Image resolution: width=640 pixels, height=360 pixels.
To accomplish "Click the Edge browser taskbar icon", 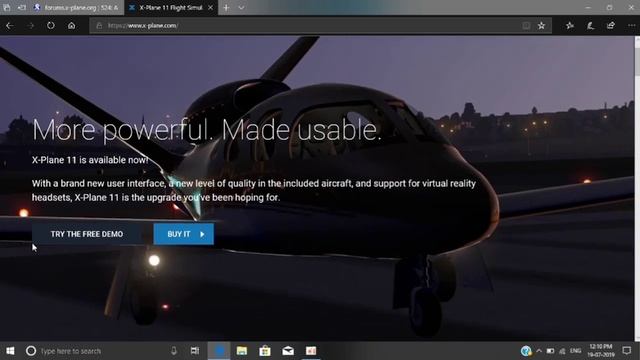I will point(219,351).
